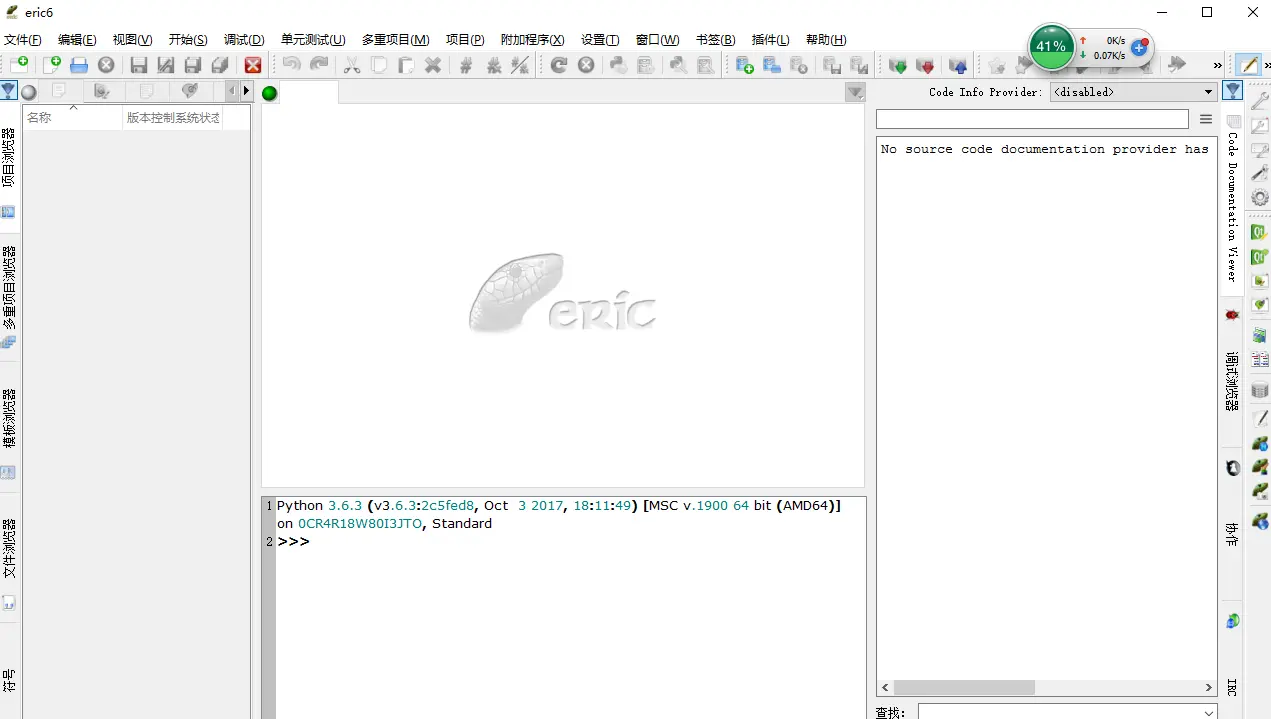Open the 文件(F) menu
Image resolution: width=1271 pixels, height=719 pixels.
click(x=23, y=40)
